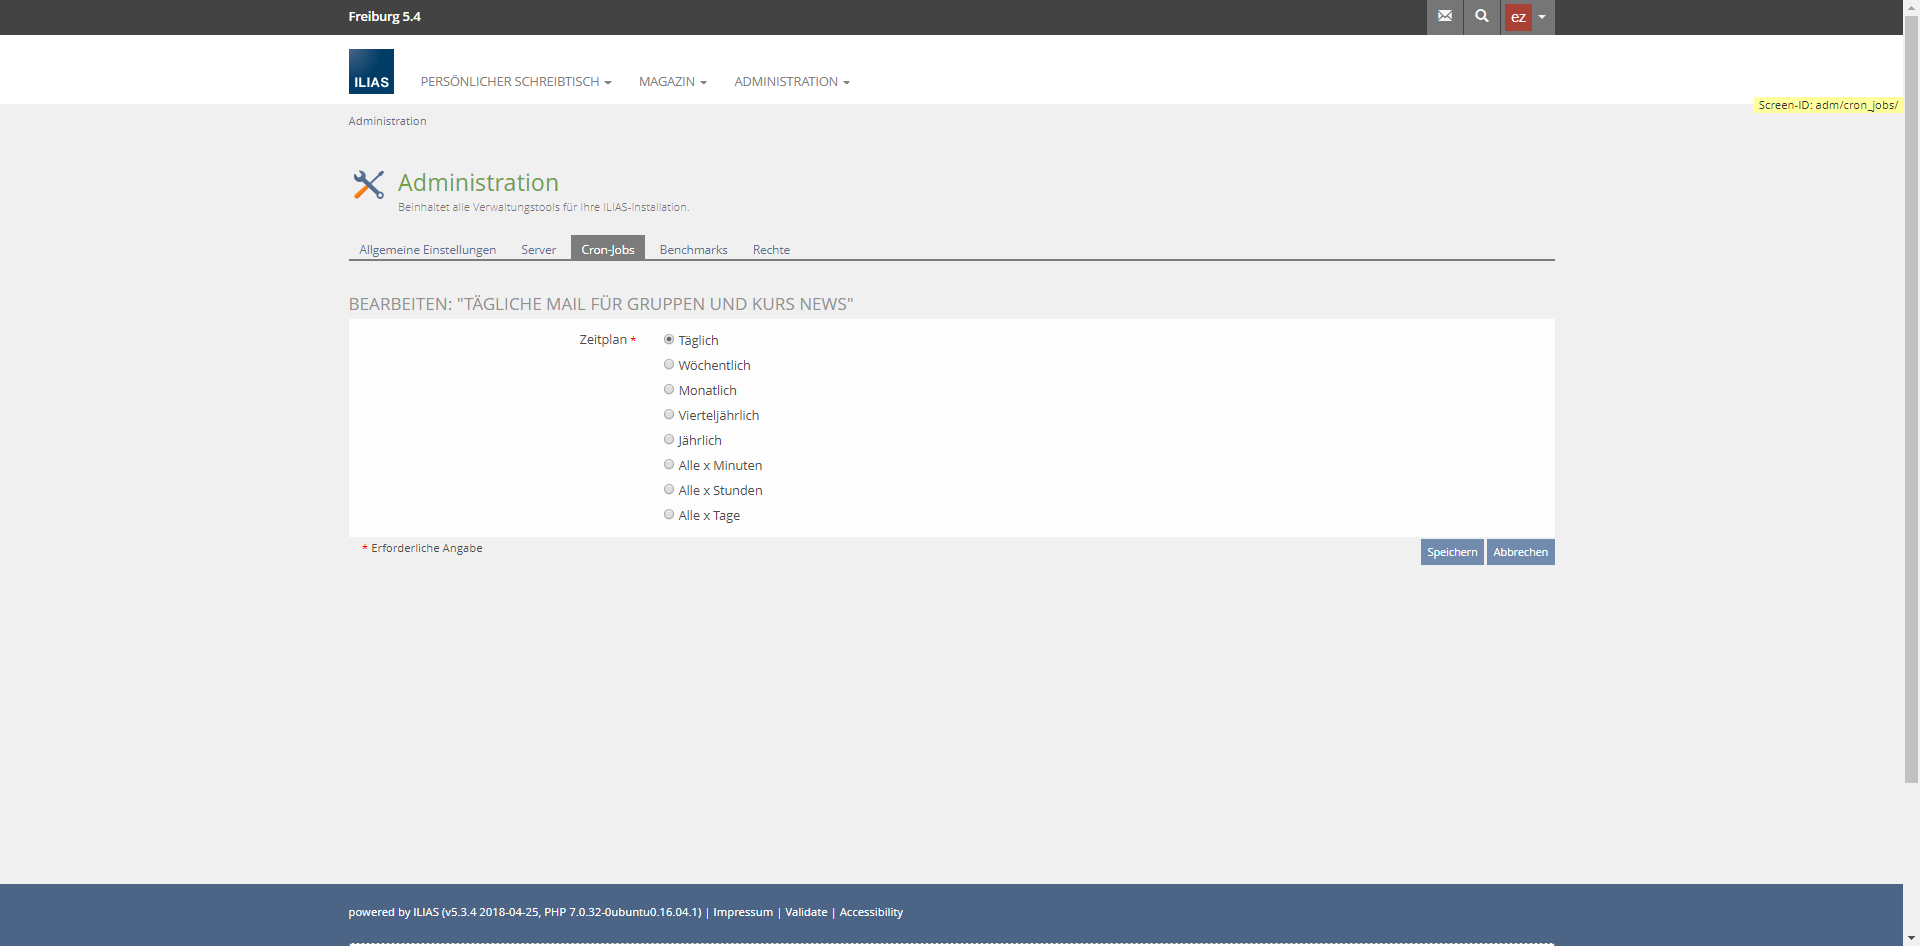1920x946 pixels.
Task: Choose the Monatlich radio button
Action: pos(669,390)
